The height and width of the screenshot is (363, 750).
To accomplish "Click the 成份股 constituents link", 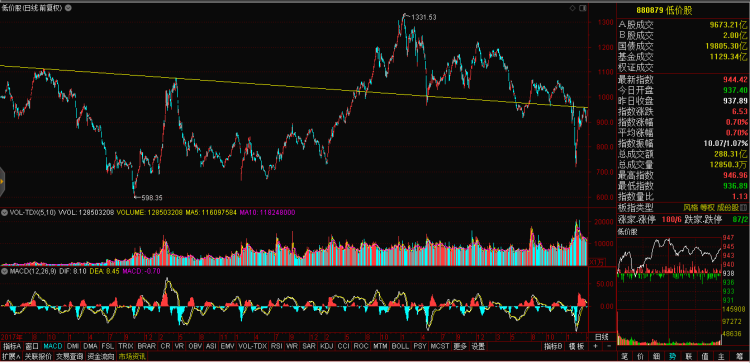I will click(728, 208).
